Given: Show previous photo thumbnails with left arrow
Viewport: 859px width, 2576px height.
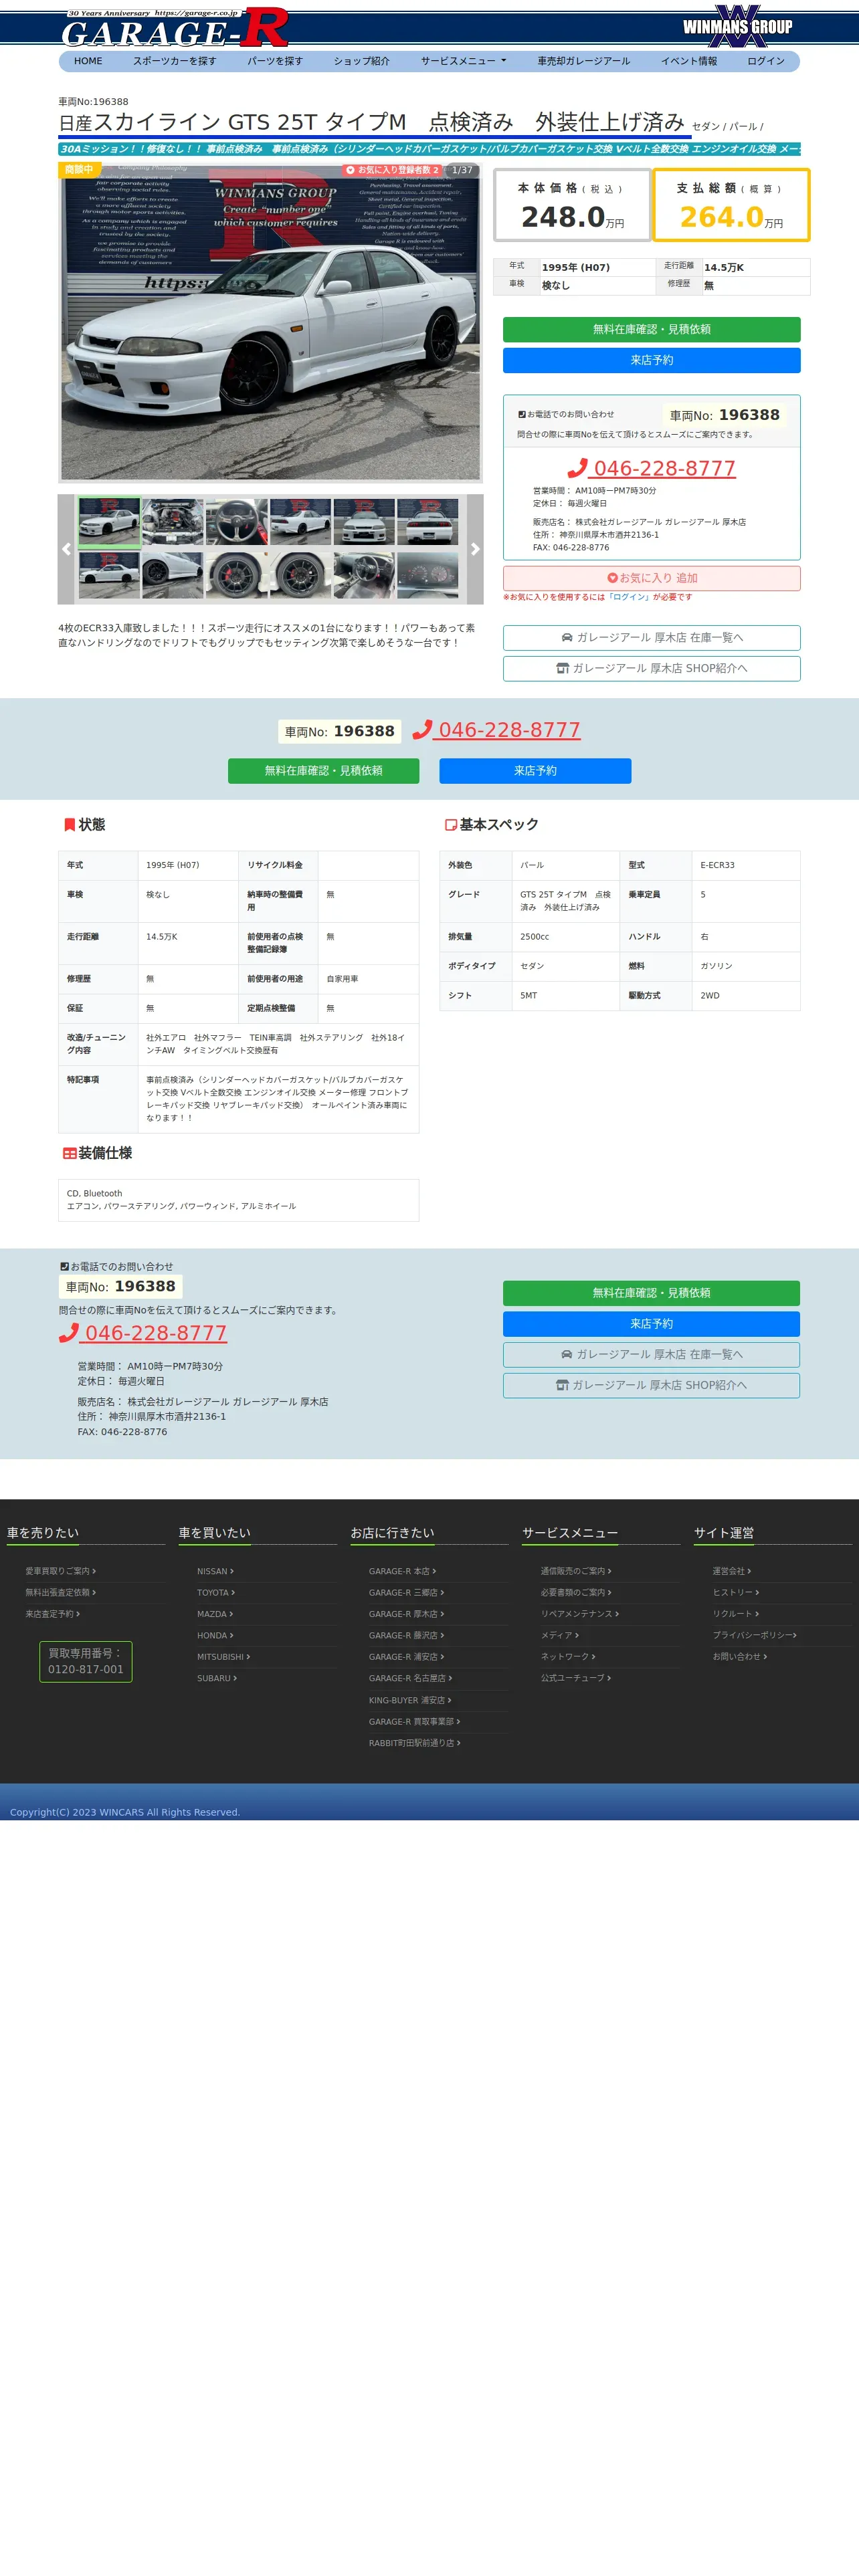Looking at the screenshot, I should tap(66, 549).
